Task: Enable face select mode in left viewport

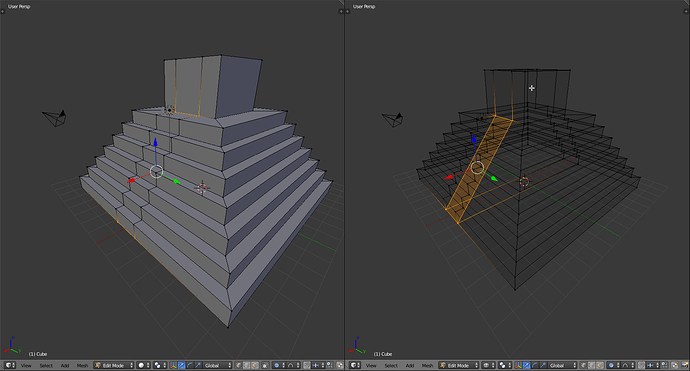Action: click(254, 365)
